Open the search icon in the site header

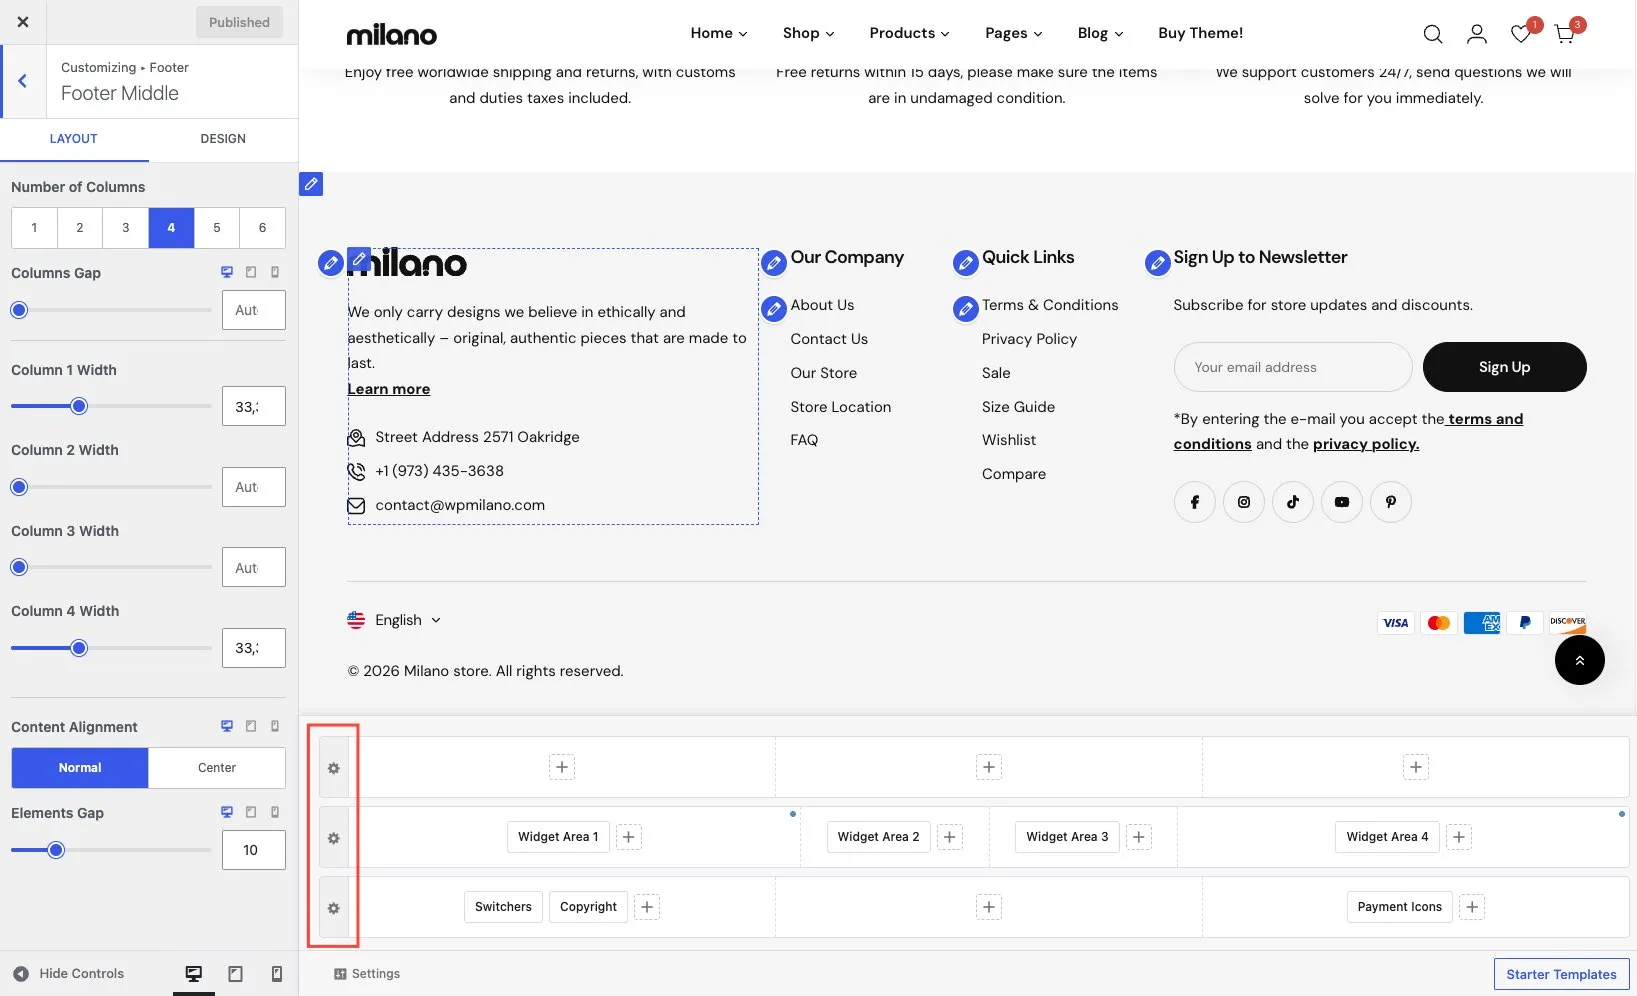pos(1432,34)
